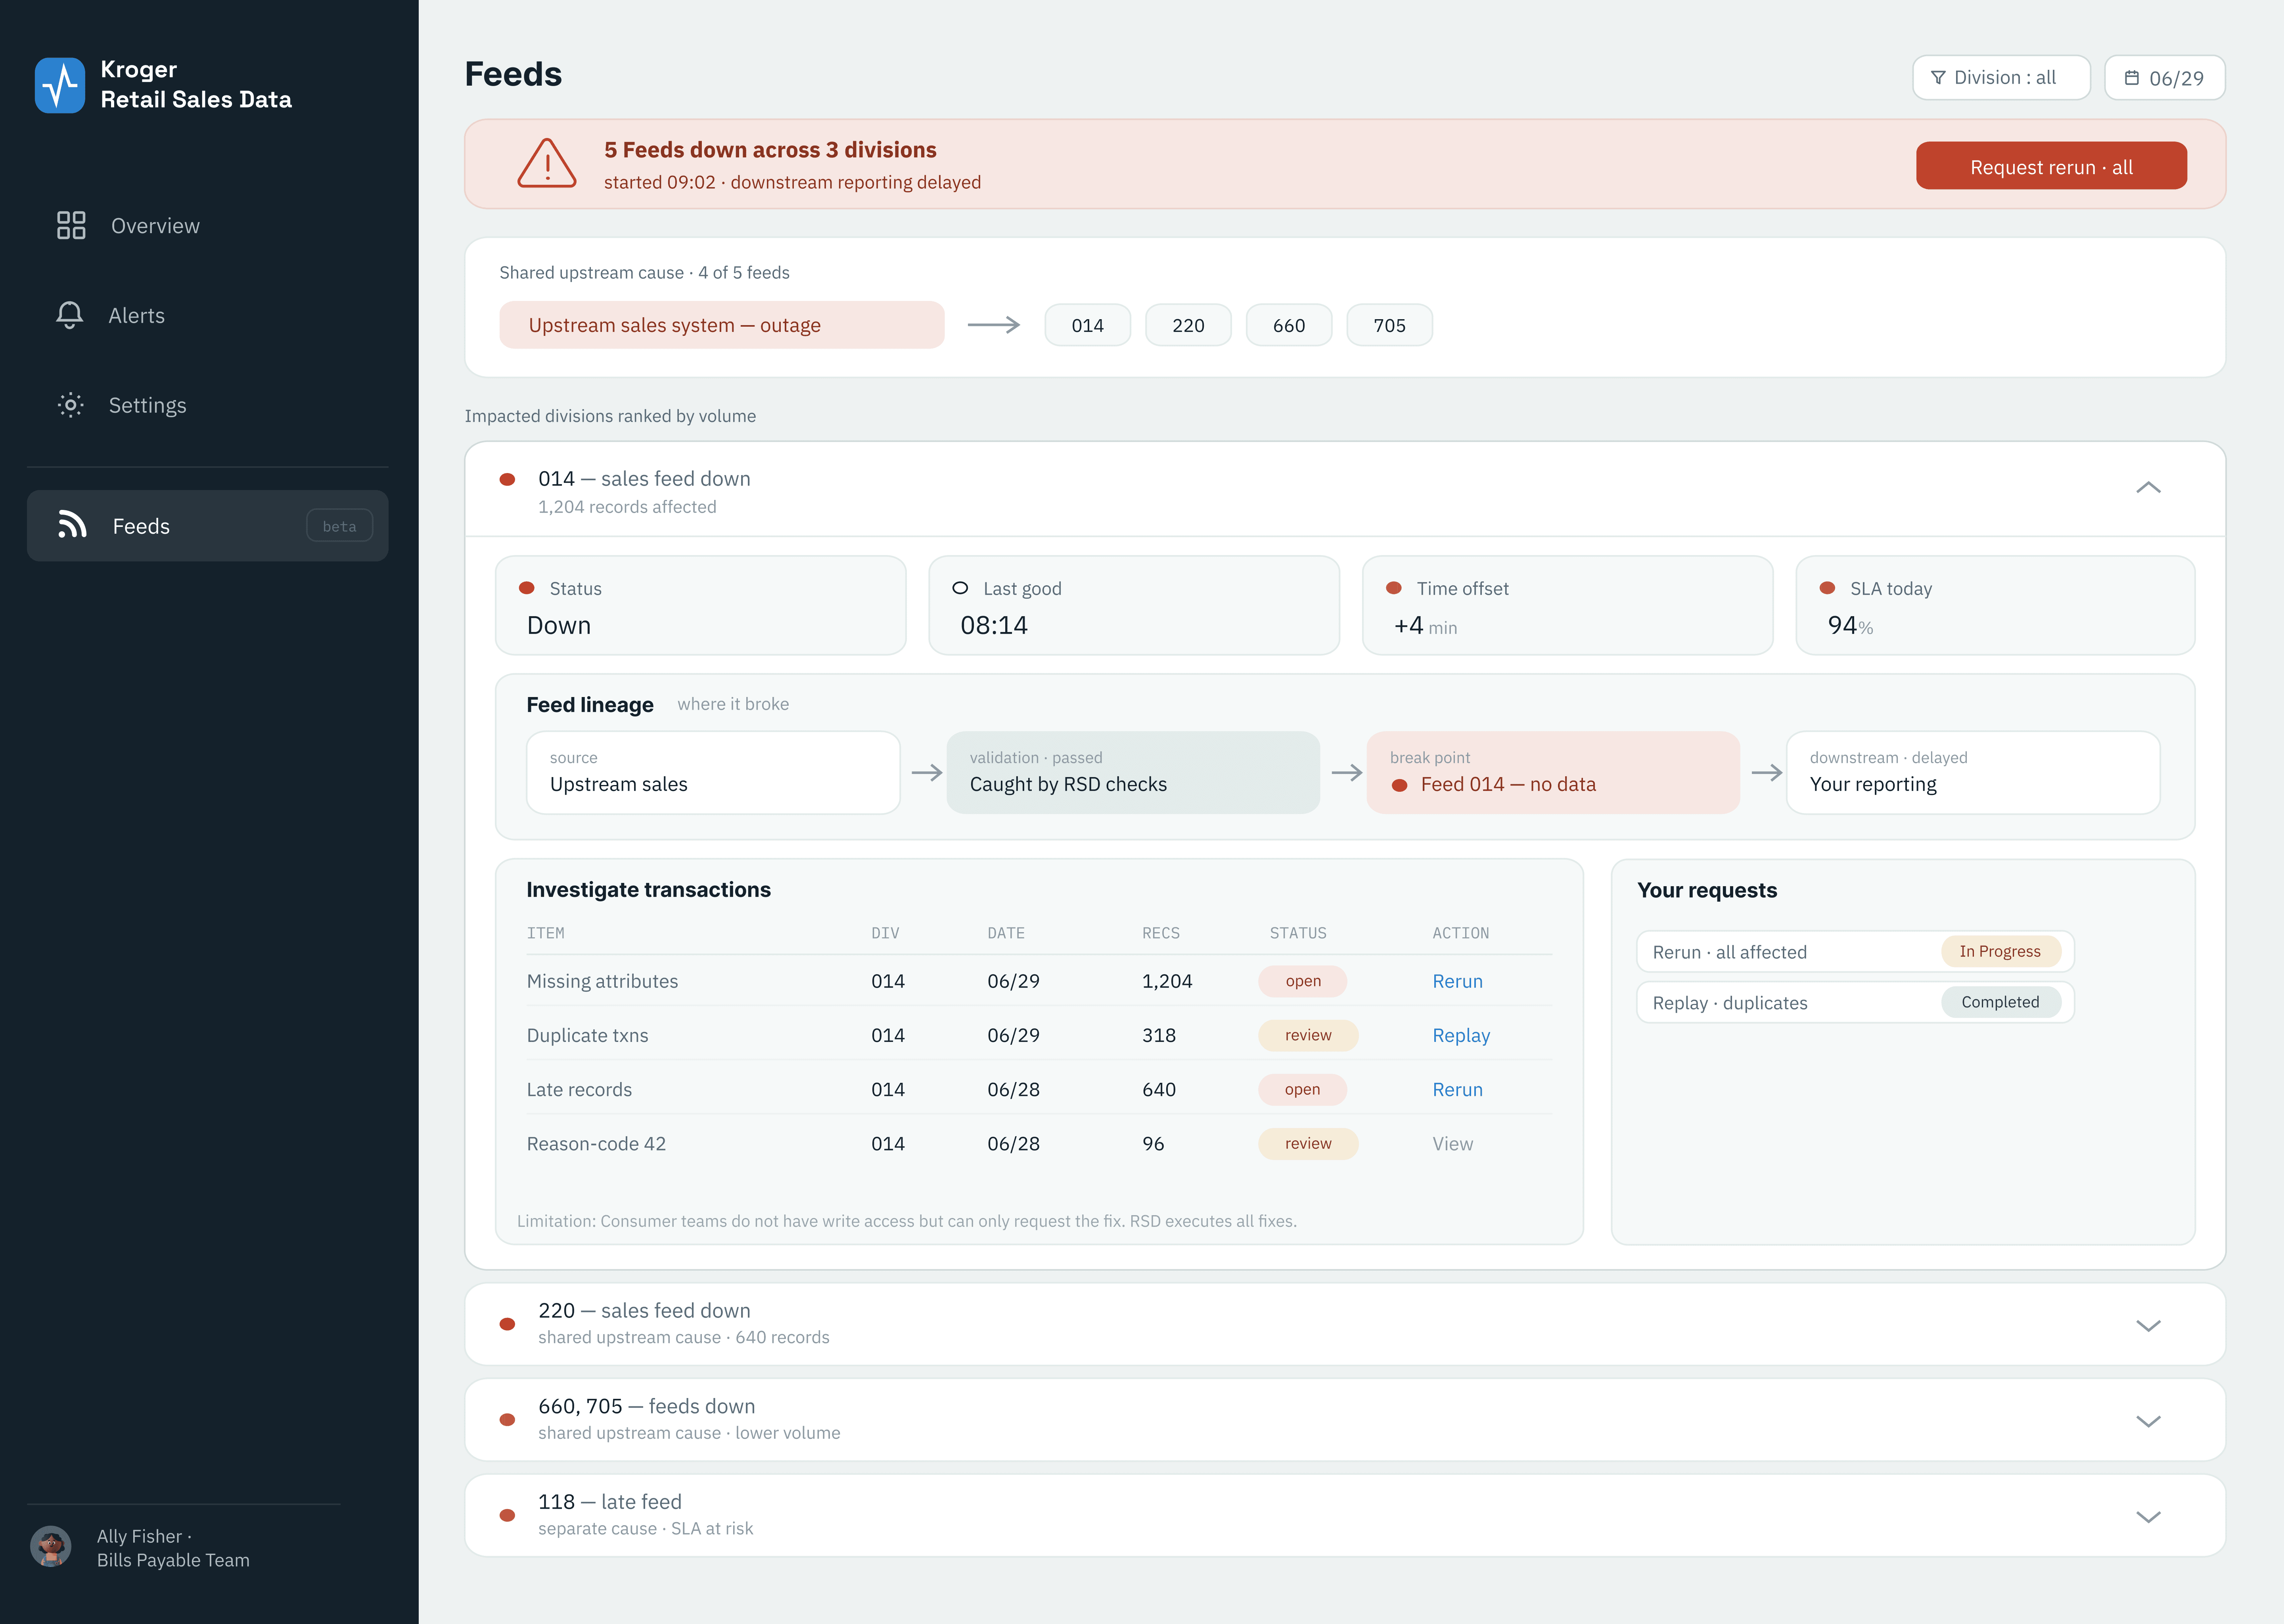Click the beta badge next to Feeds

tap(339, 526)
